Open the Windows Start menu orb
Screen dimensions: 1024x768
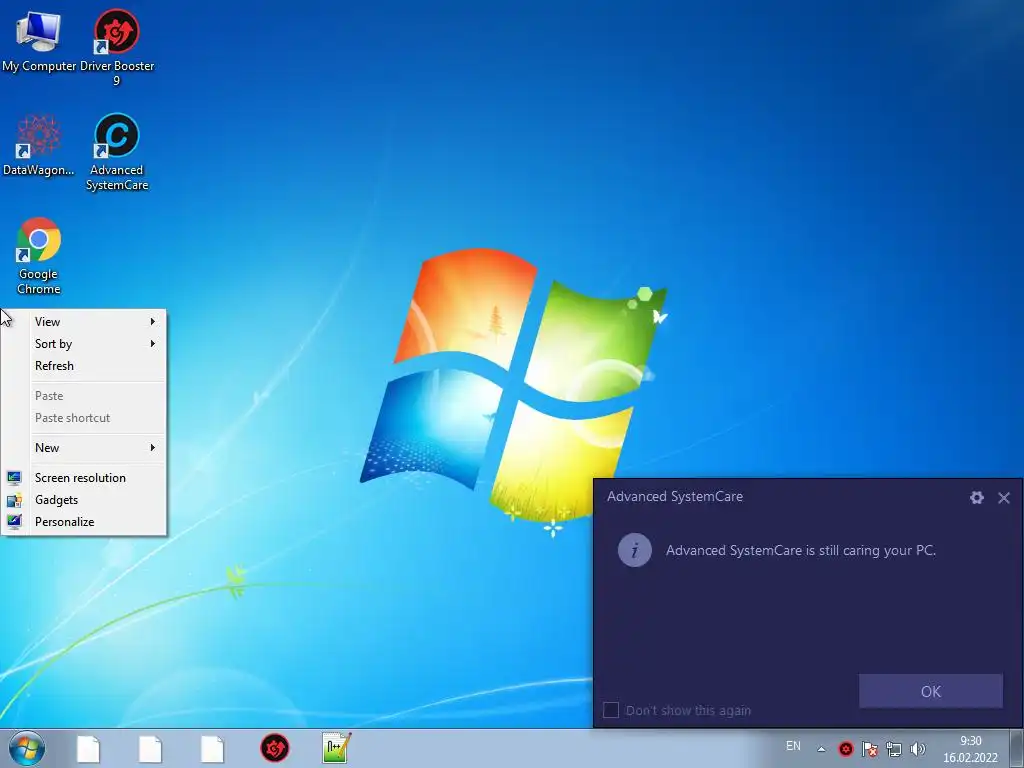(27, 748)
